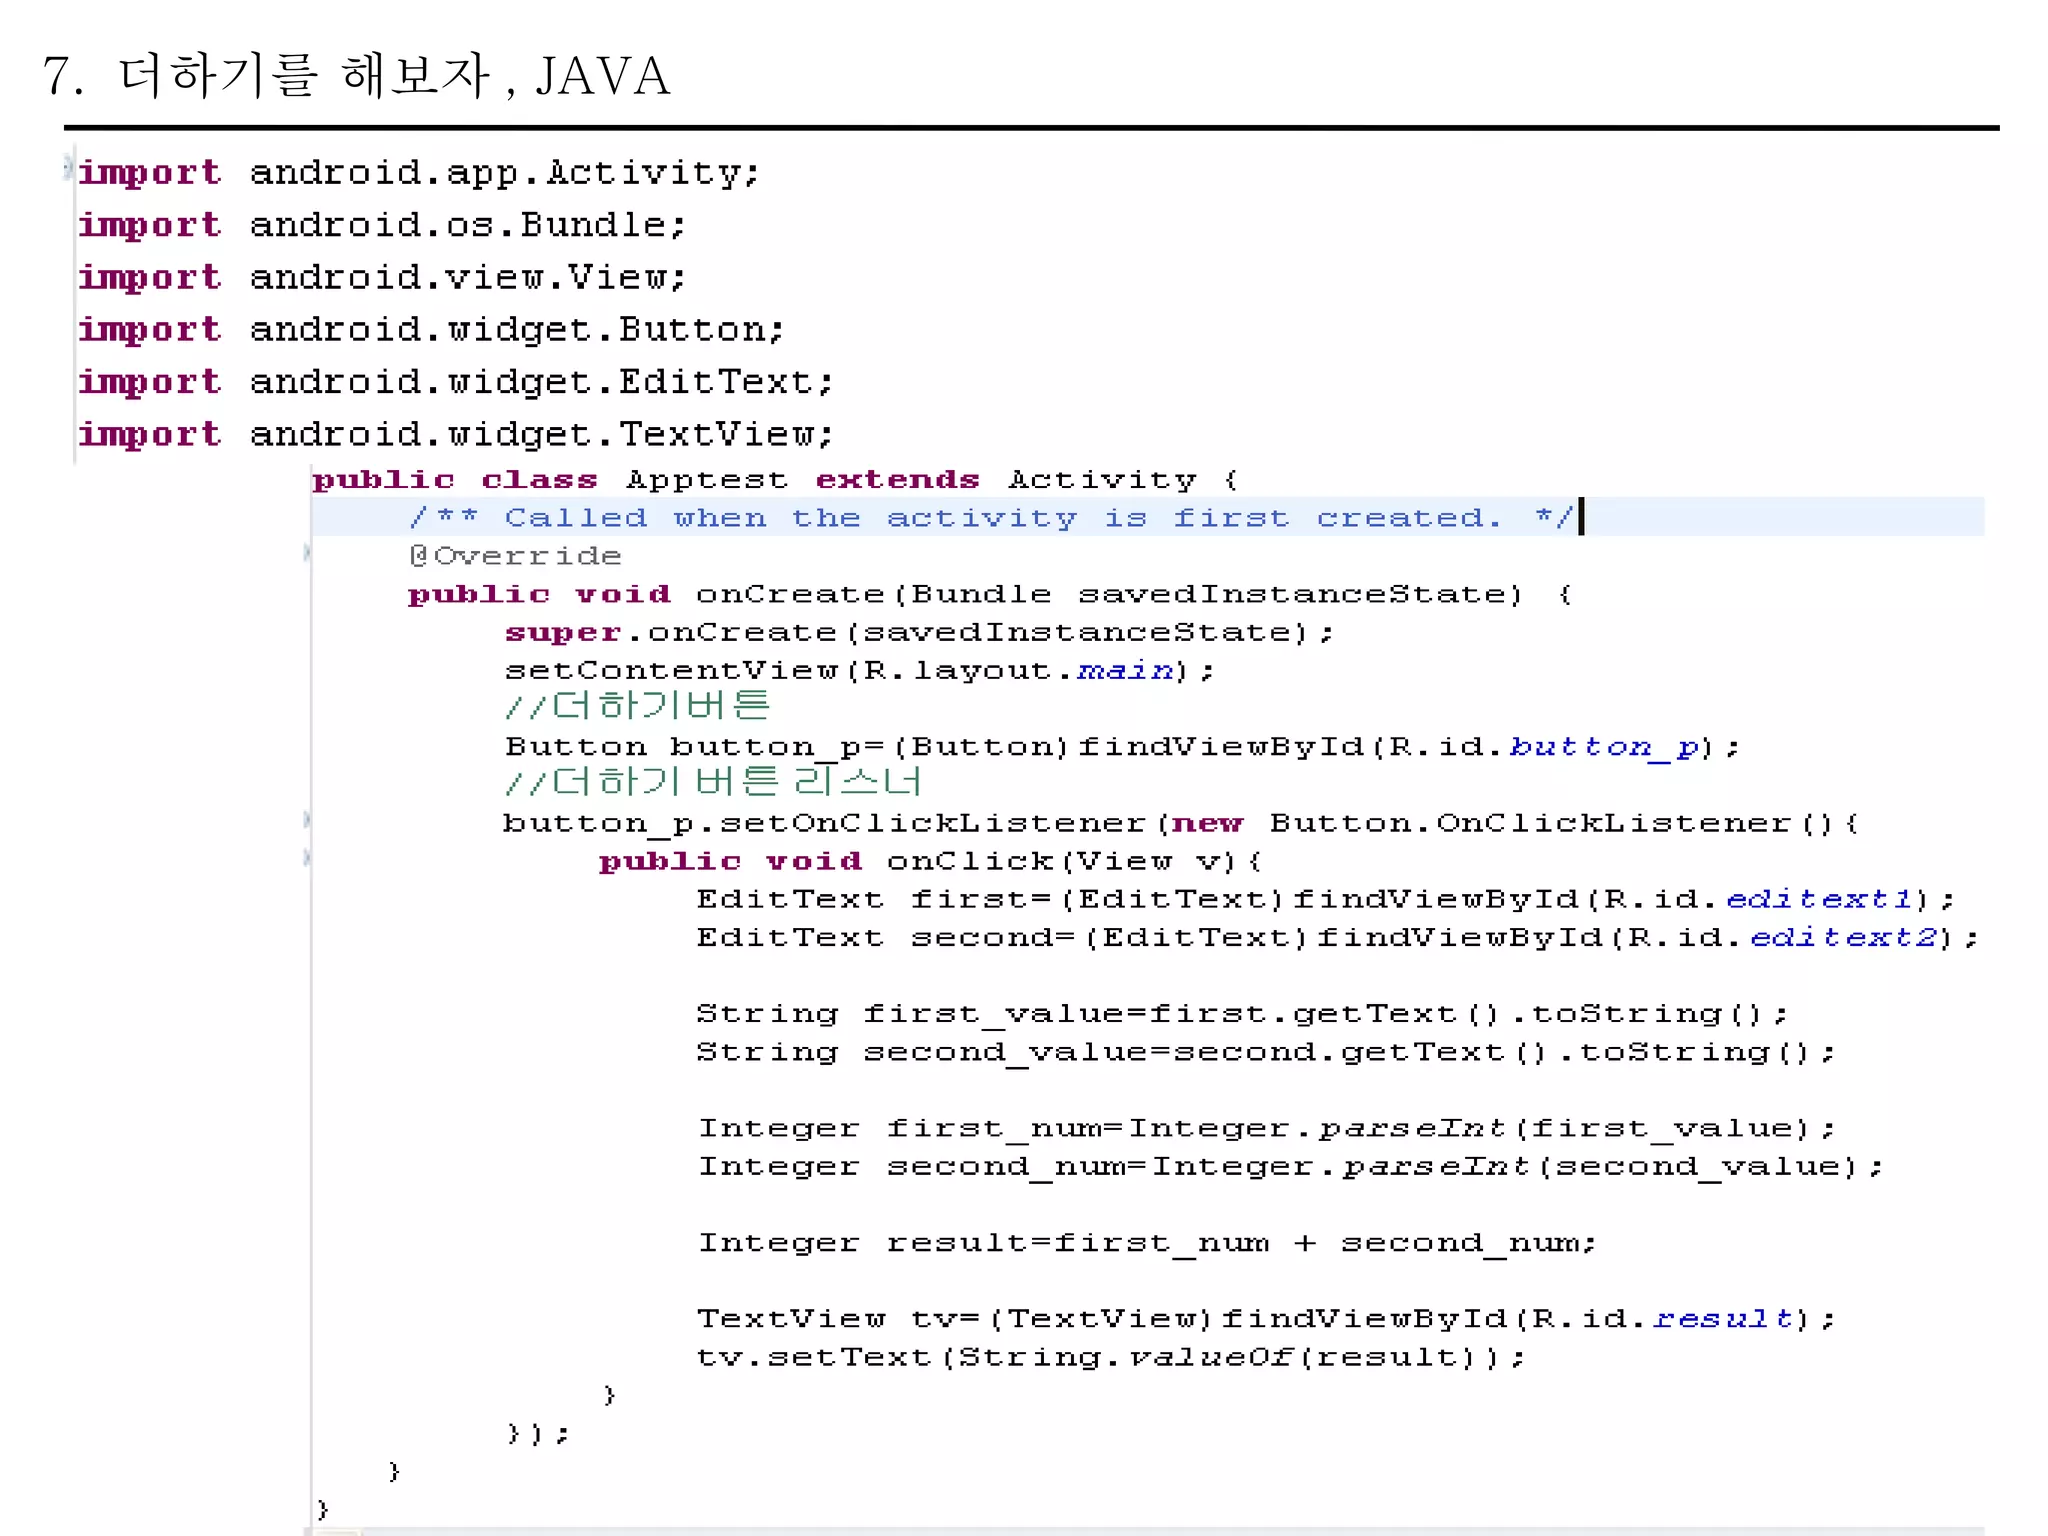Click 'setContentView(R.layout.main);' line
Viewport: 2048px width, 1536px height.
[860, 670]
